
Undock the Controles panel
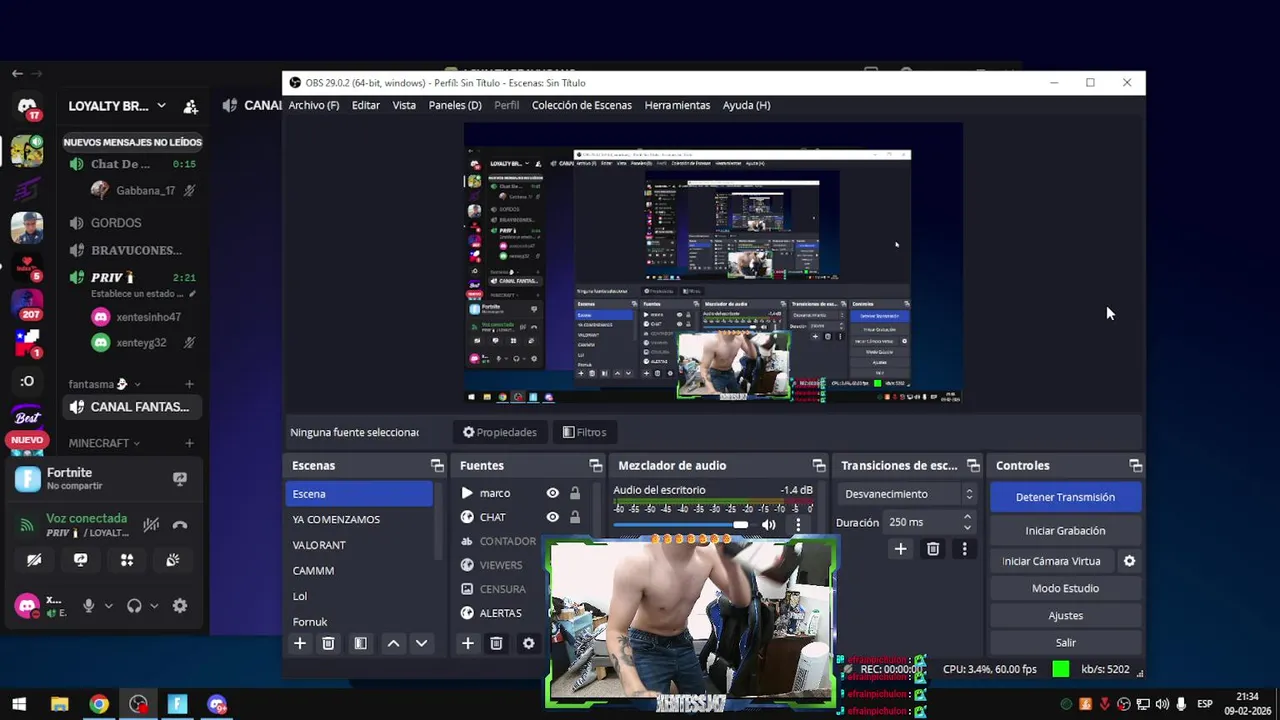[x=1135, y=466]
